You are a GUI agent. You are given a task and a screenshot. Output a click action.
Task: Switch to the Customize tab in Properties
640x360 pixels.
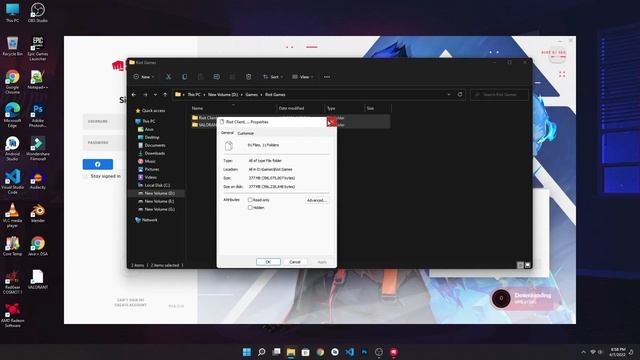[246, 133]
